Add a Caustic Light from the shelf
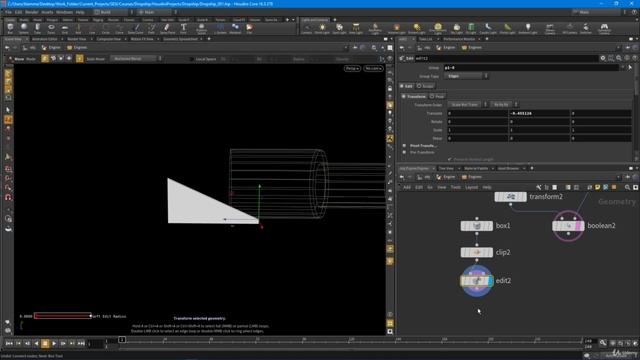 point(488,29)
